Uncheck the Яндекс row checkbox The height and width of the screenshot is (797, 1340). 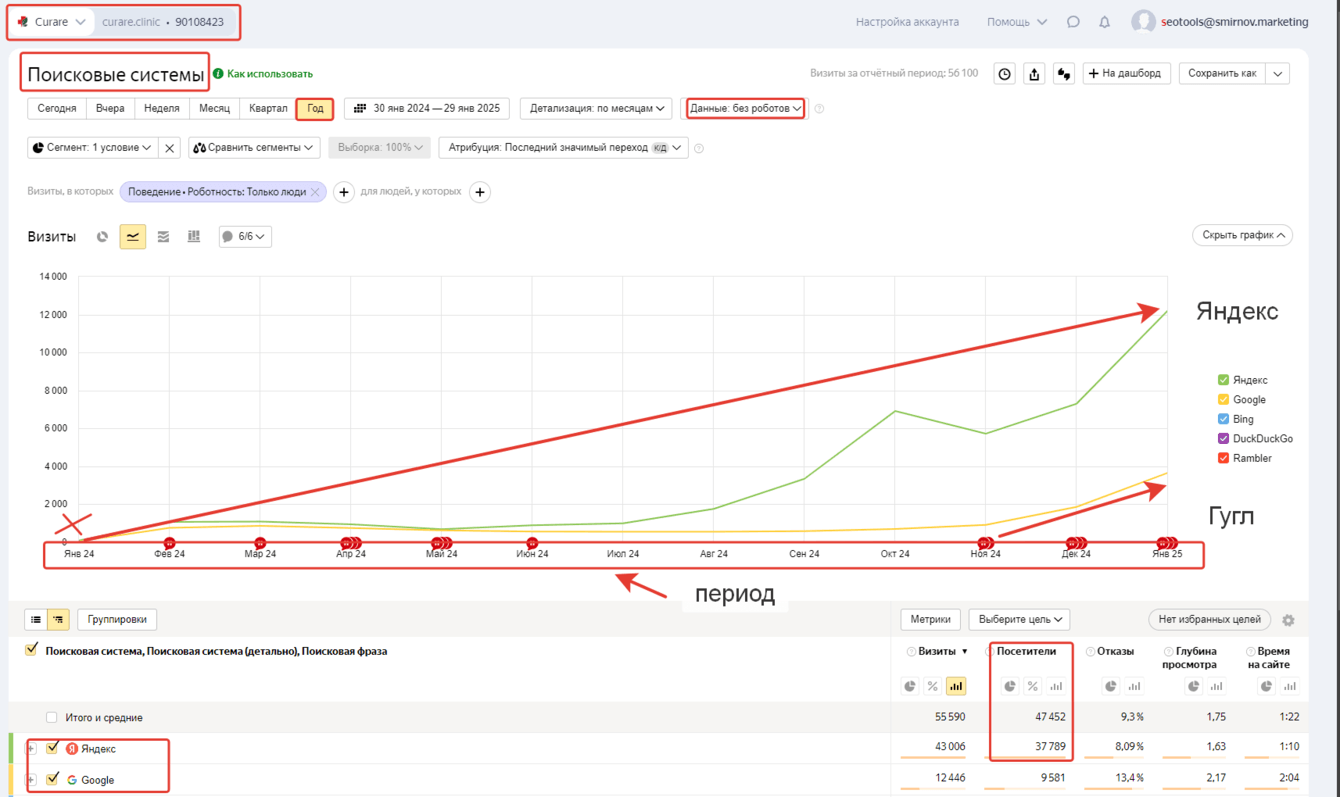(53, 748)
